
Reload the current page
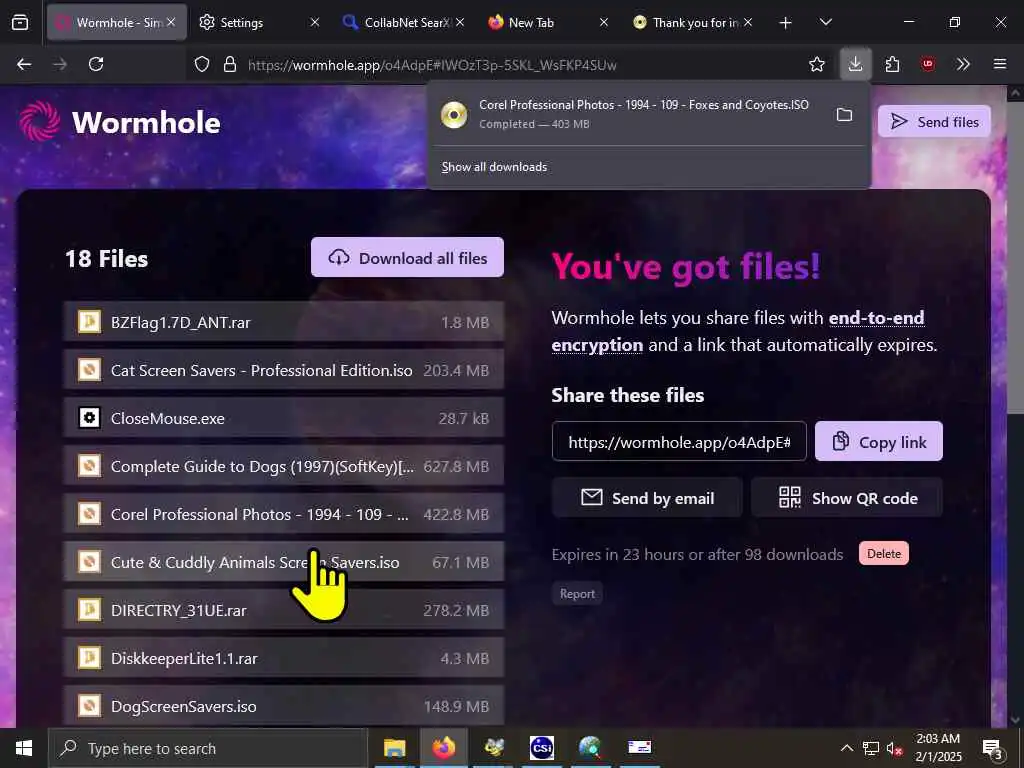(x=96, y=64)
